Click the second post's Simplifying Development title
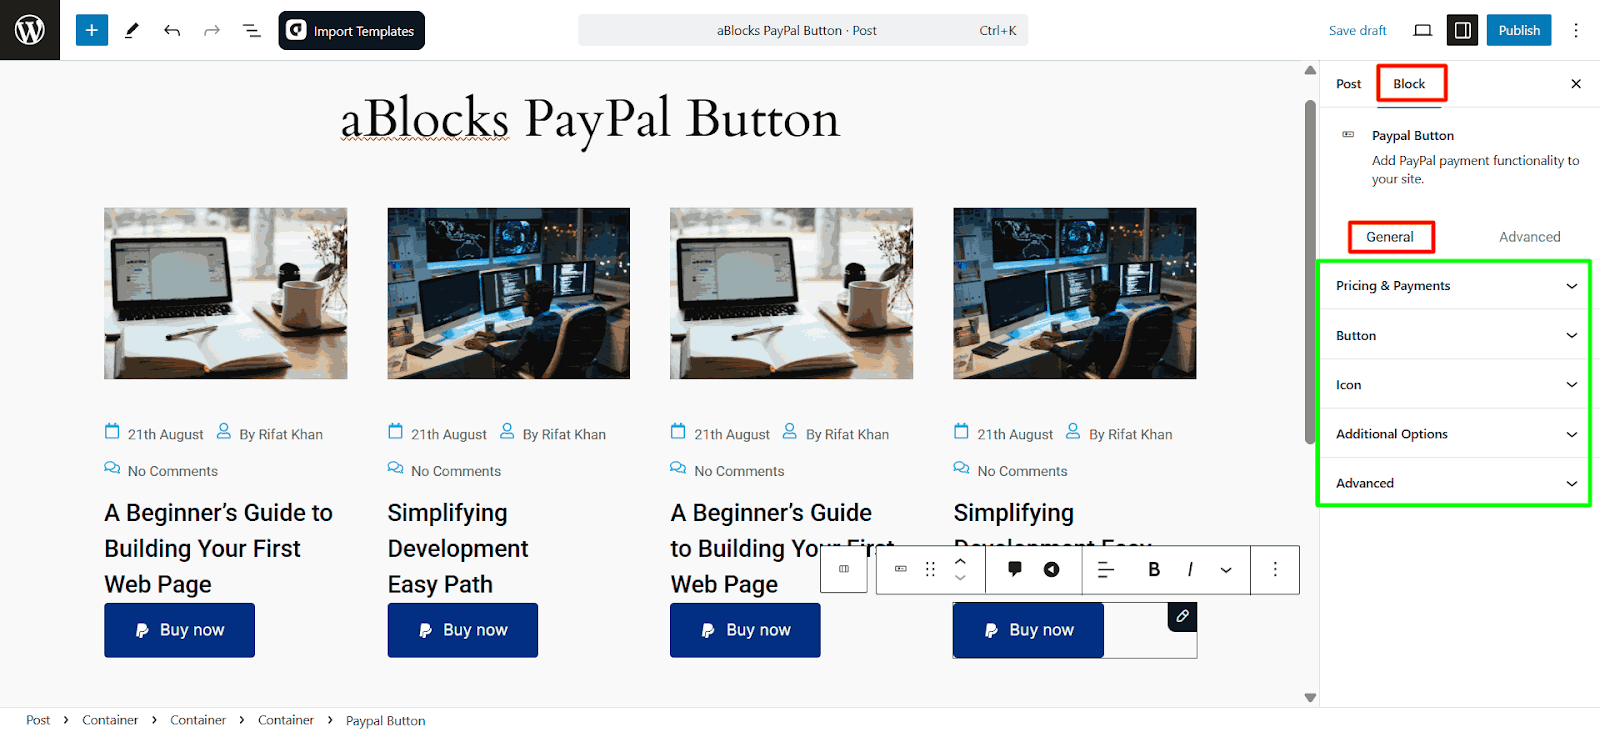 click(x=458, y=548)
